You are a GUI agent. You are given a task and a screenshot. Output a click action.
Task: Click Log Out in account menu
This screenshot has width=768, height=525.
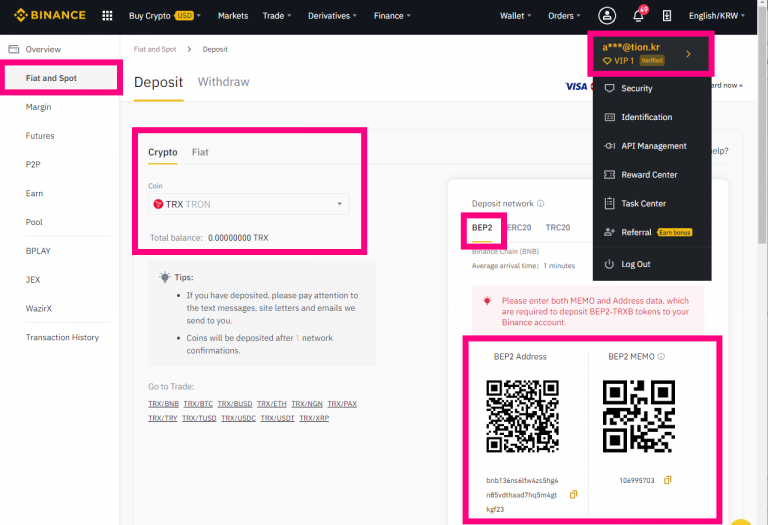coord(635,264)
